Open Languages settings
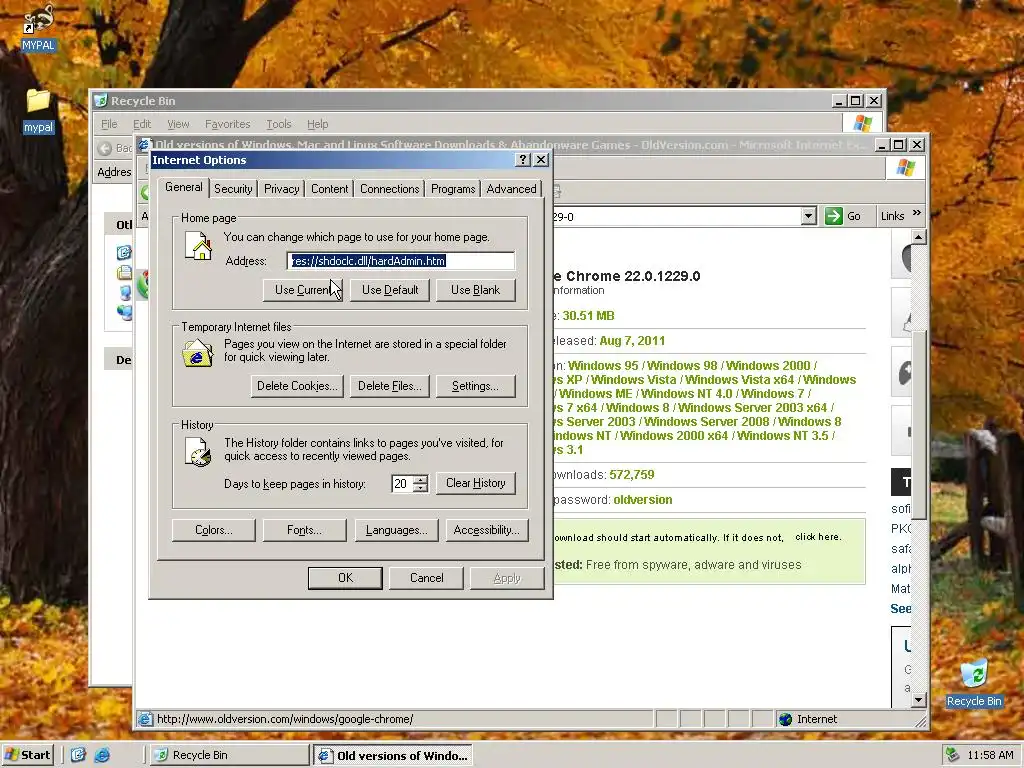The image size is (1024, 768). click(x=396, y=530)
